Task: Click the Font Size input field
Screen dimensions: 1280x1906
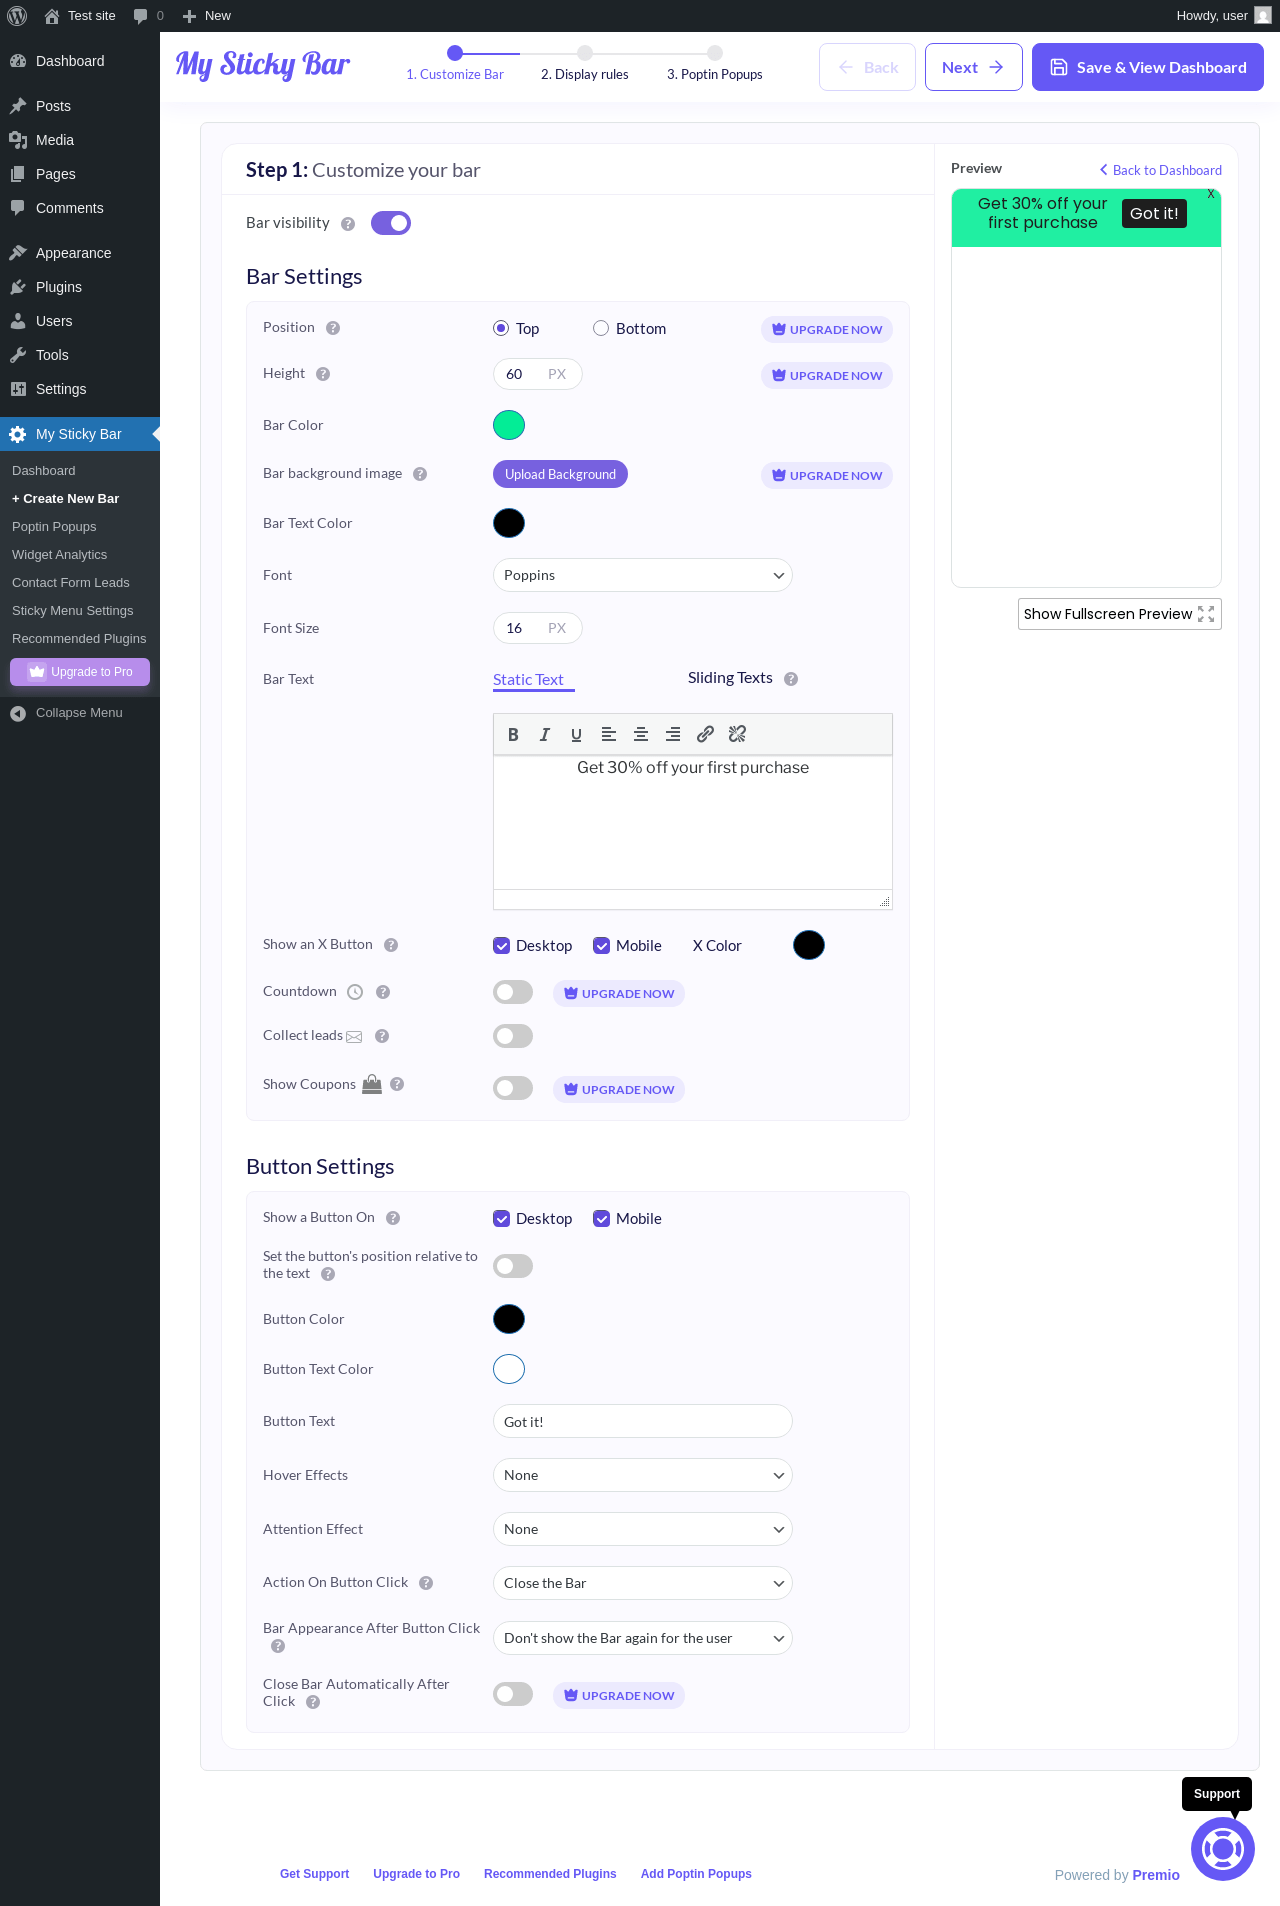Action: (x=537, y=628)
